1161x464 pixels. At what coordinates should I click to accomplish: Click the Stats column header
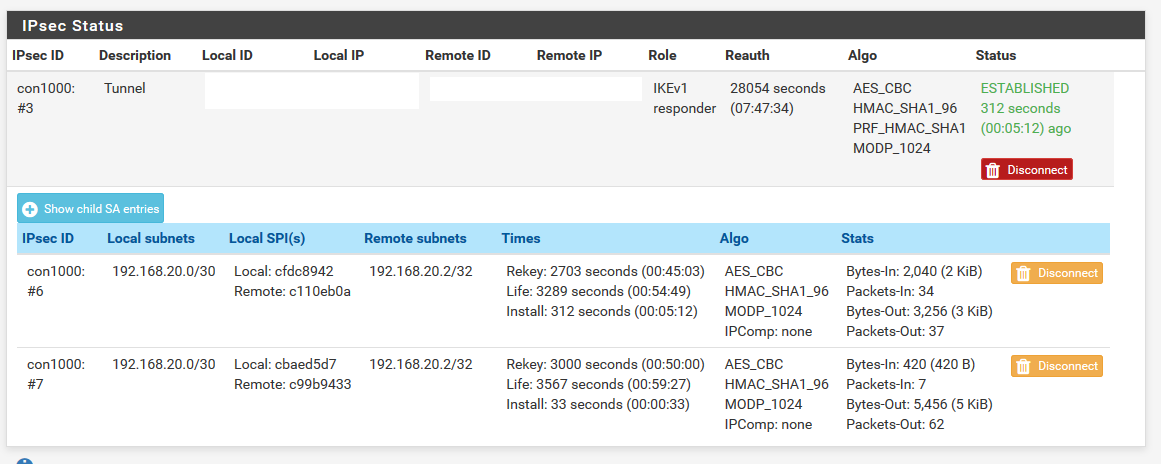click(857, 238)
